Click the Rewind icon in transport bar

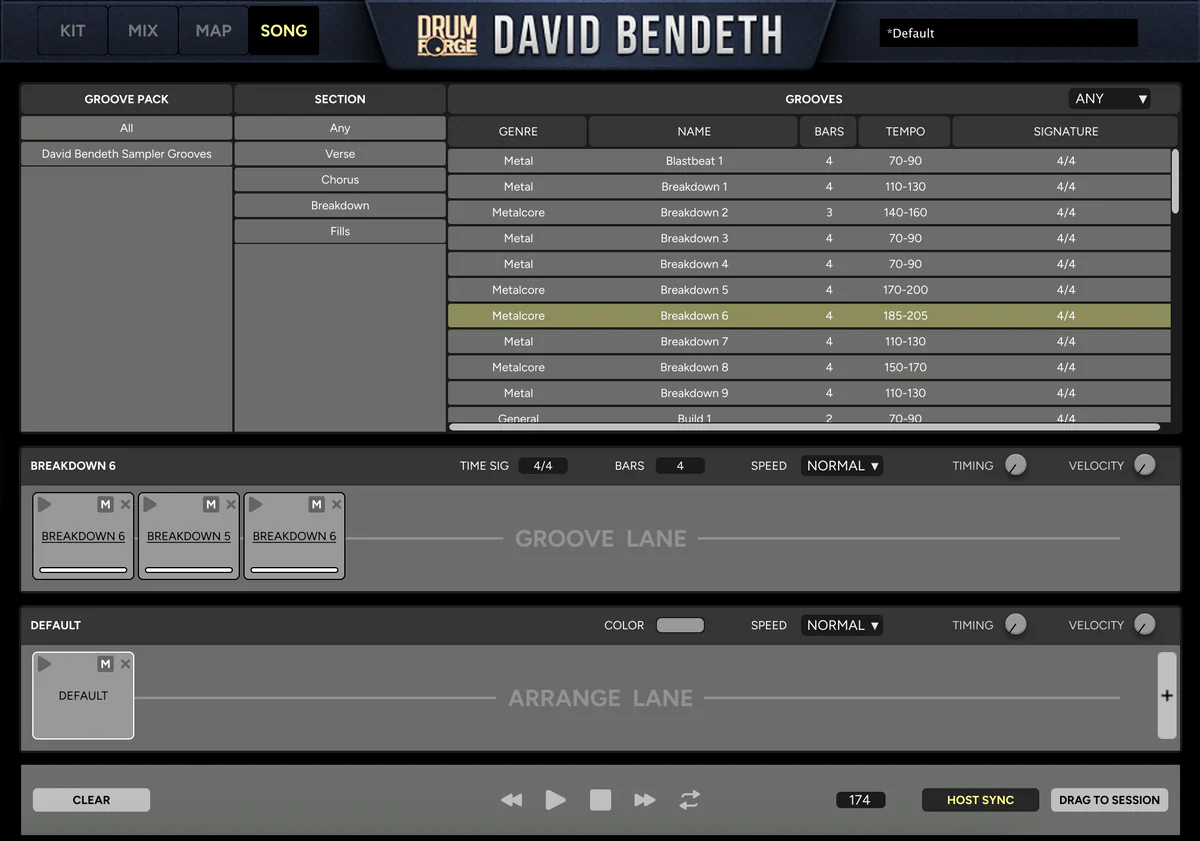point(511,800)
